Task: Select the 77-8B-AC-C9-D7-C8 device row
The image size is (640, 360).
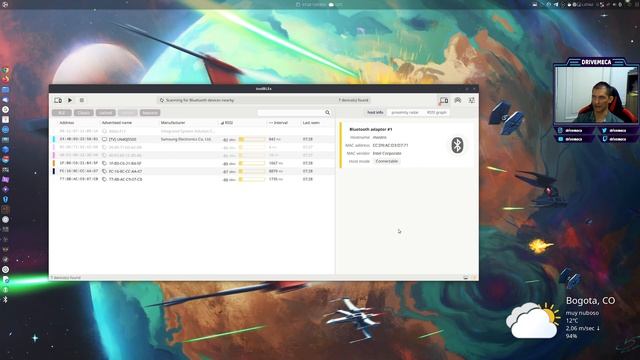Action: click(x=192, y=179)
